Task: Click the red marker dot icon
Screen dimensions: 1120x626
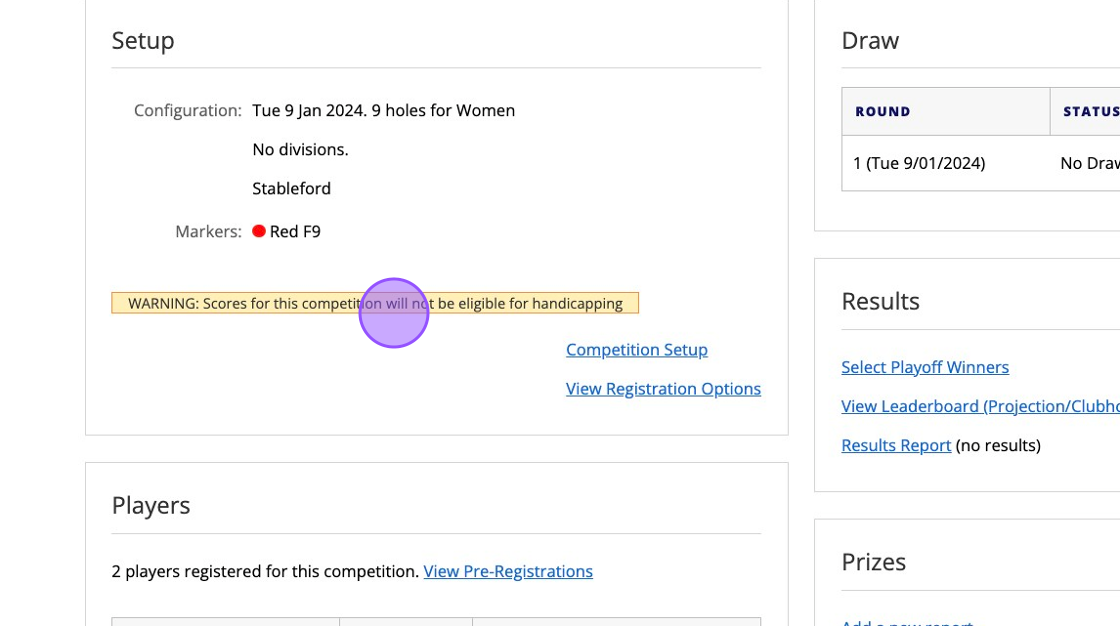Action: pos(259,231)
